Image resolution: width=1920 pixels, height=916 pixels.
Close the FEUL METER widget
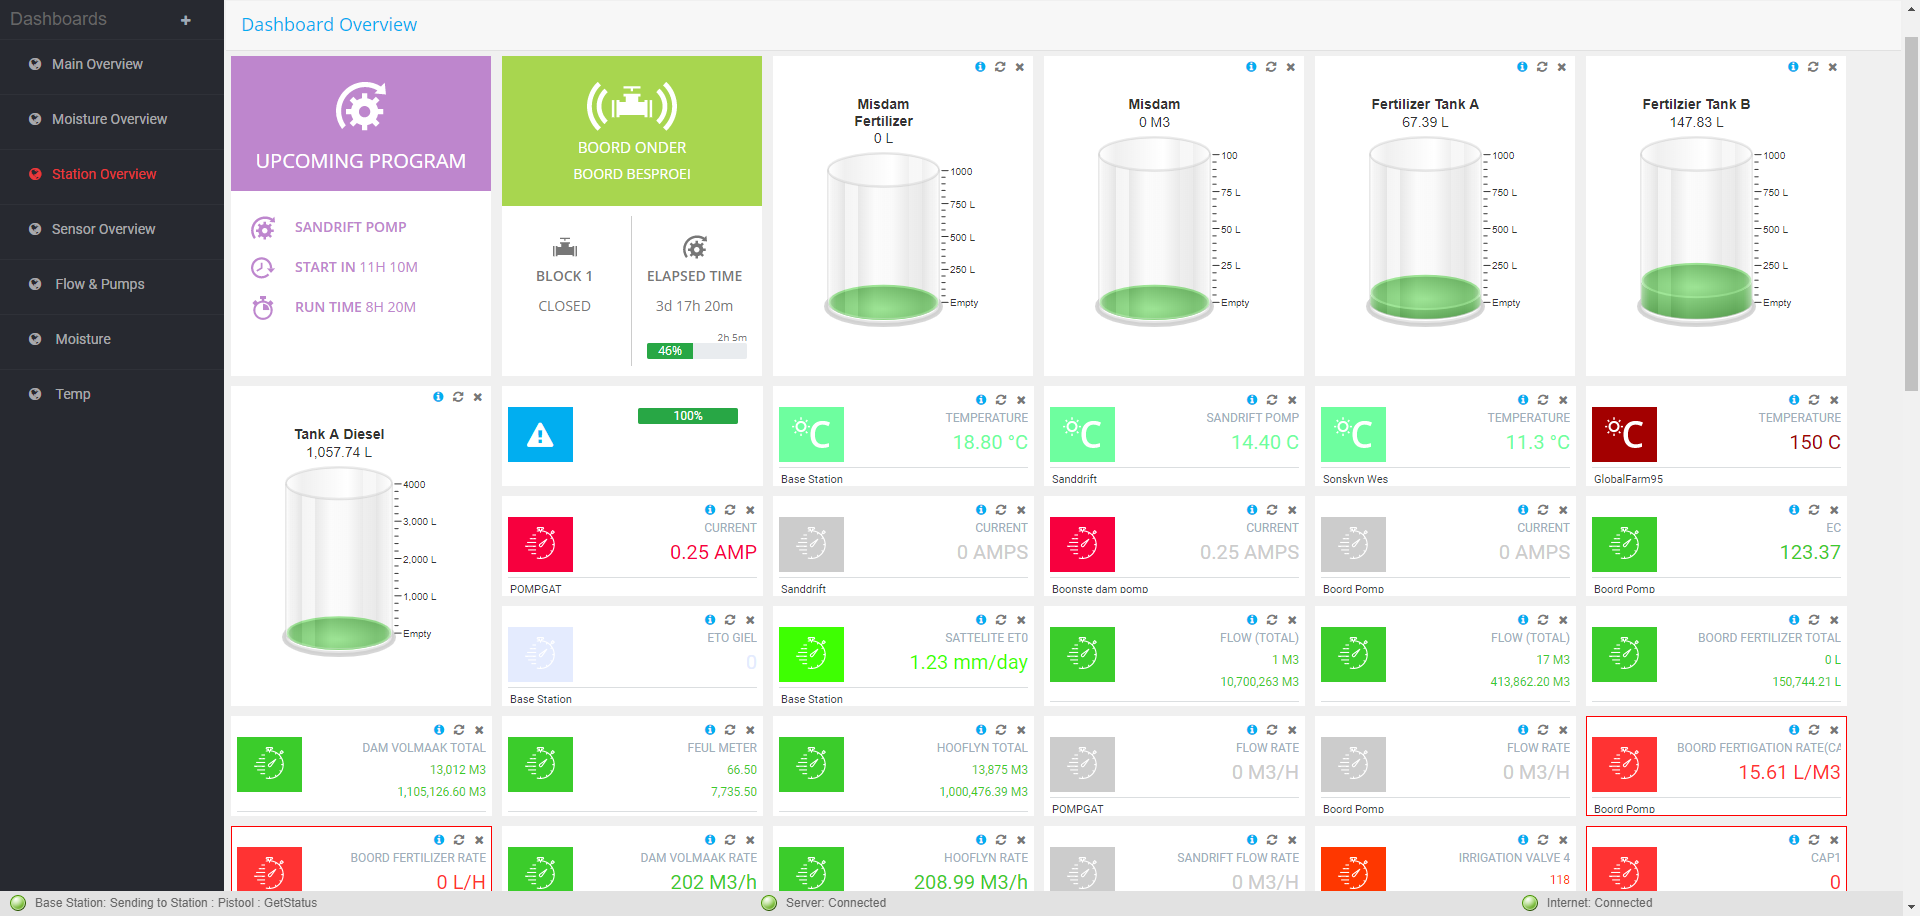coord(750,730)
